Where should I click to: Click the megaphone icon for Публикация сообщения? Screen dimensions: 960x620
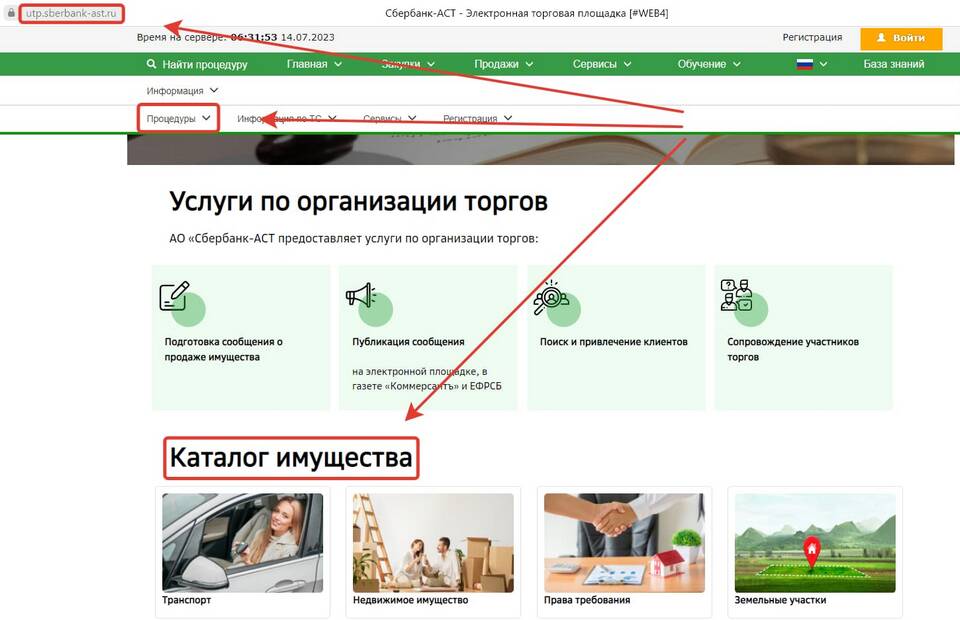(x=361, y=295)
